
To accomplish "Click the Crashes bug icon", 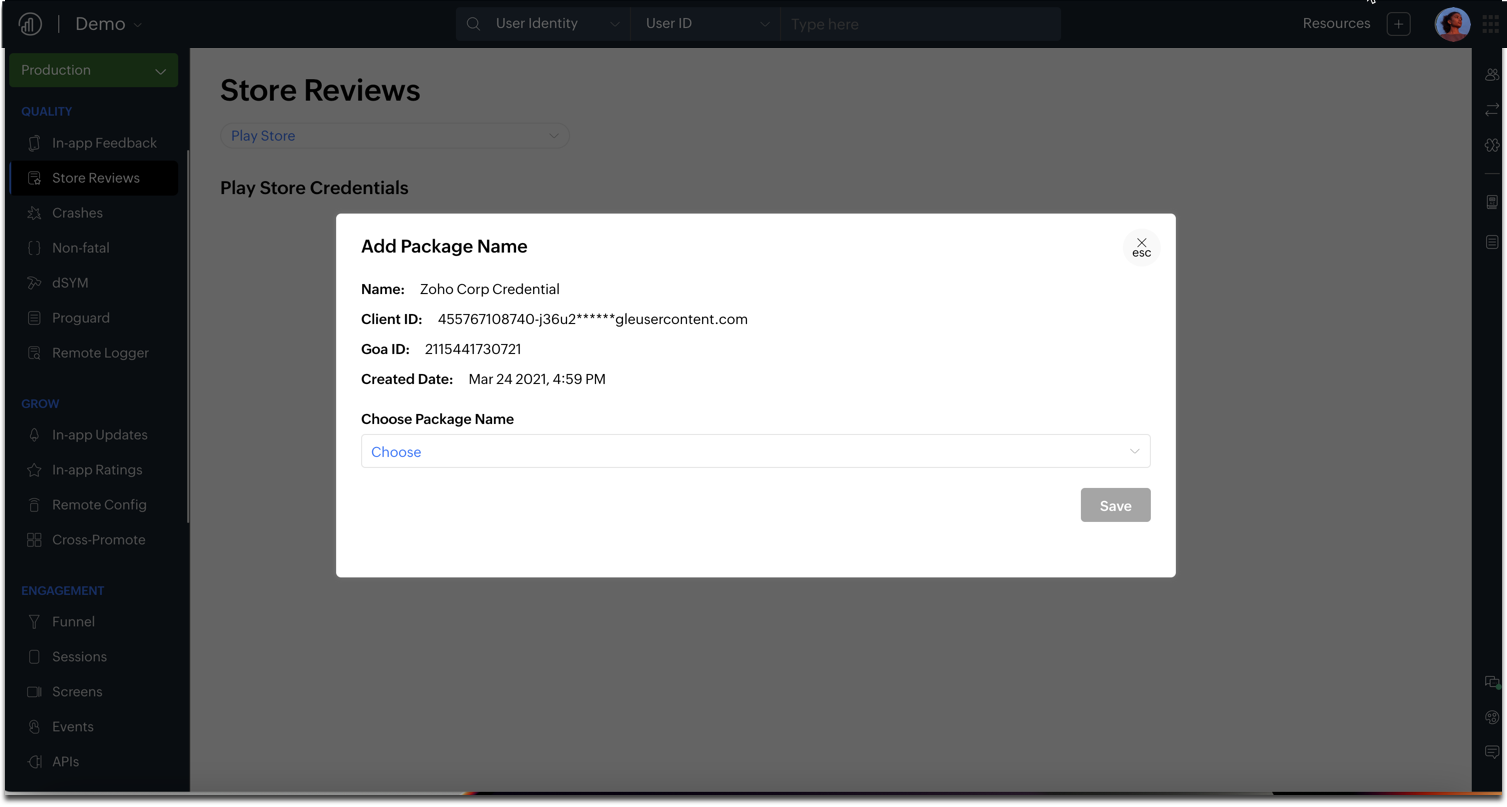I will click(34, 213).
